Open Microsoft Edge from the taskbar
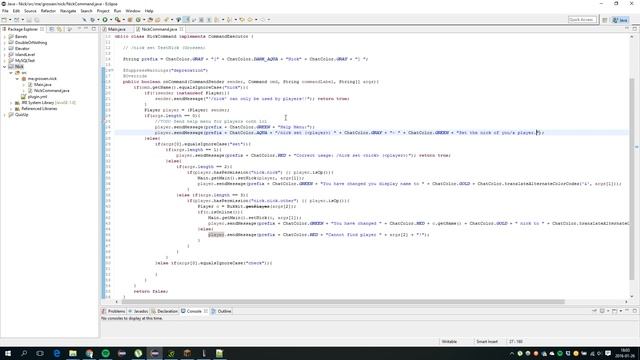The height and width of the screenshot is (360, 640). click(57, 353)
